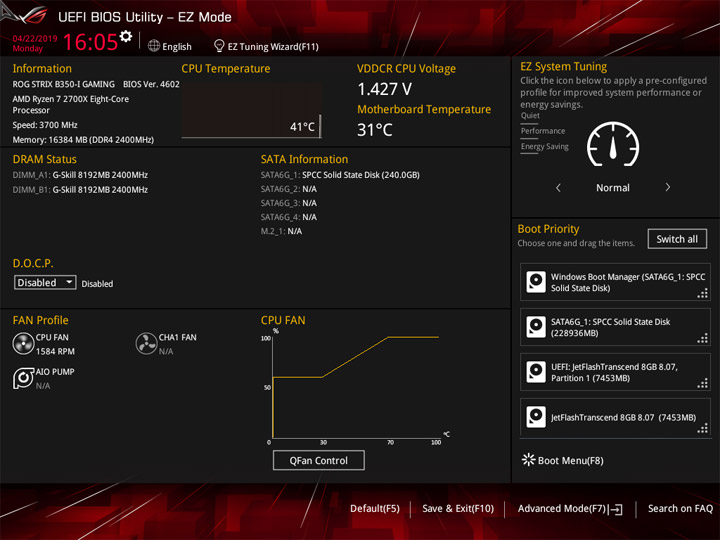Click disk icon for SATA6G_1 SPCC boot entry
This screenshot has width=720, height=540.
point(536,327)
